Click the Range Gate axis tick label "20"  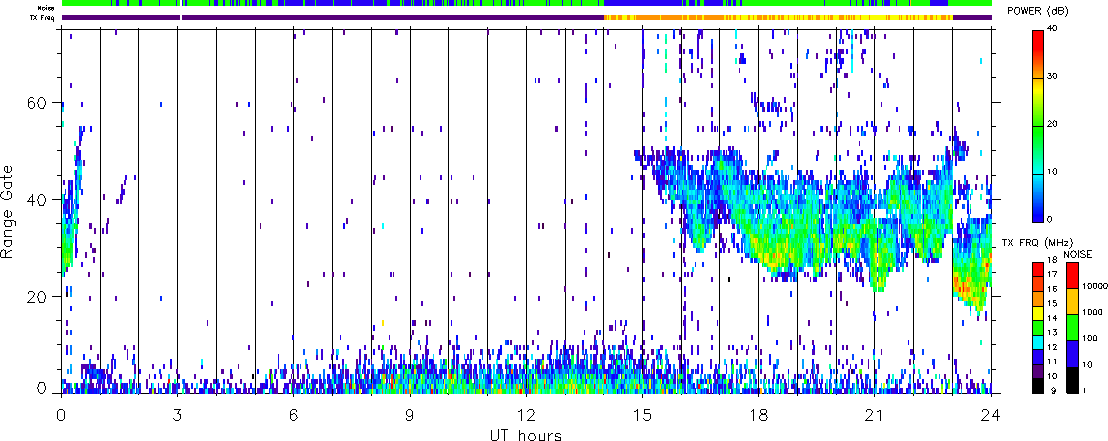point(37,297)
